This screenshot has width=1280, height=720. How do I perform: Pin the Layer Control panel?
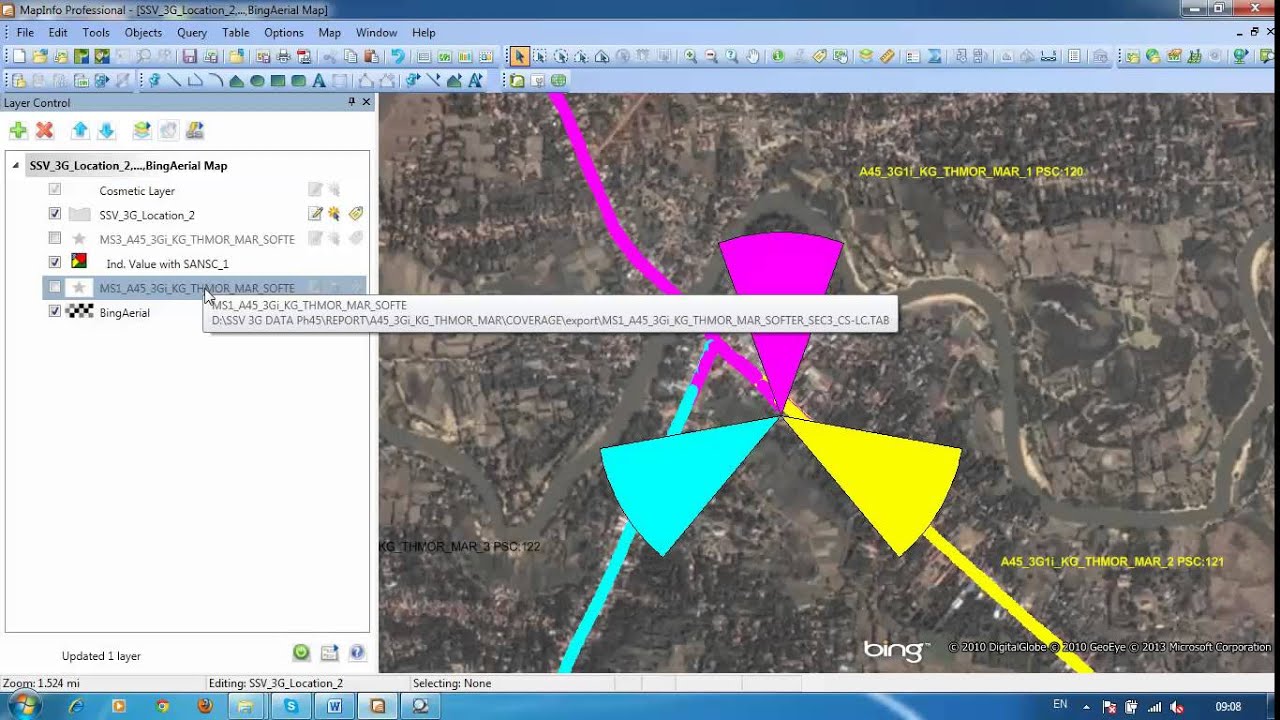(x=351, y=102)
